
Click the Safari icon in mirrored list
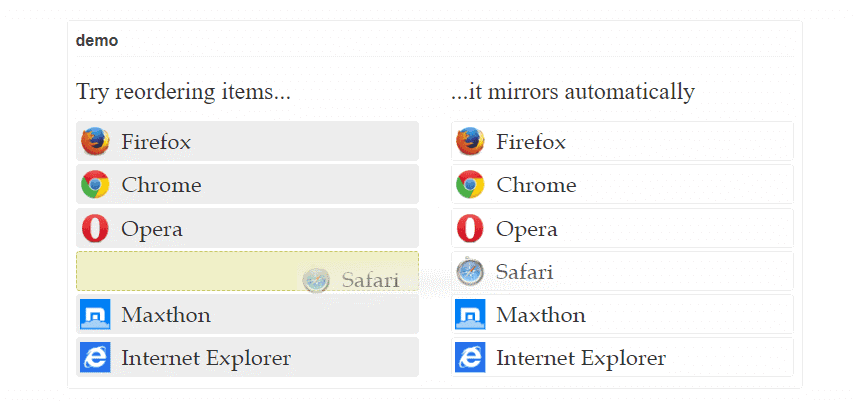point(470,271)
